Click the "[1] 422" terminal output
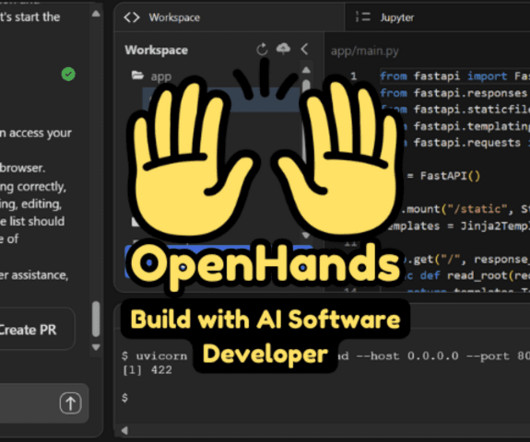530x442 pixels. point(147,370)
